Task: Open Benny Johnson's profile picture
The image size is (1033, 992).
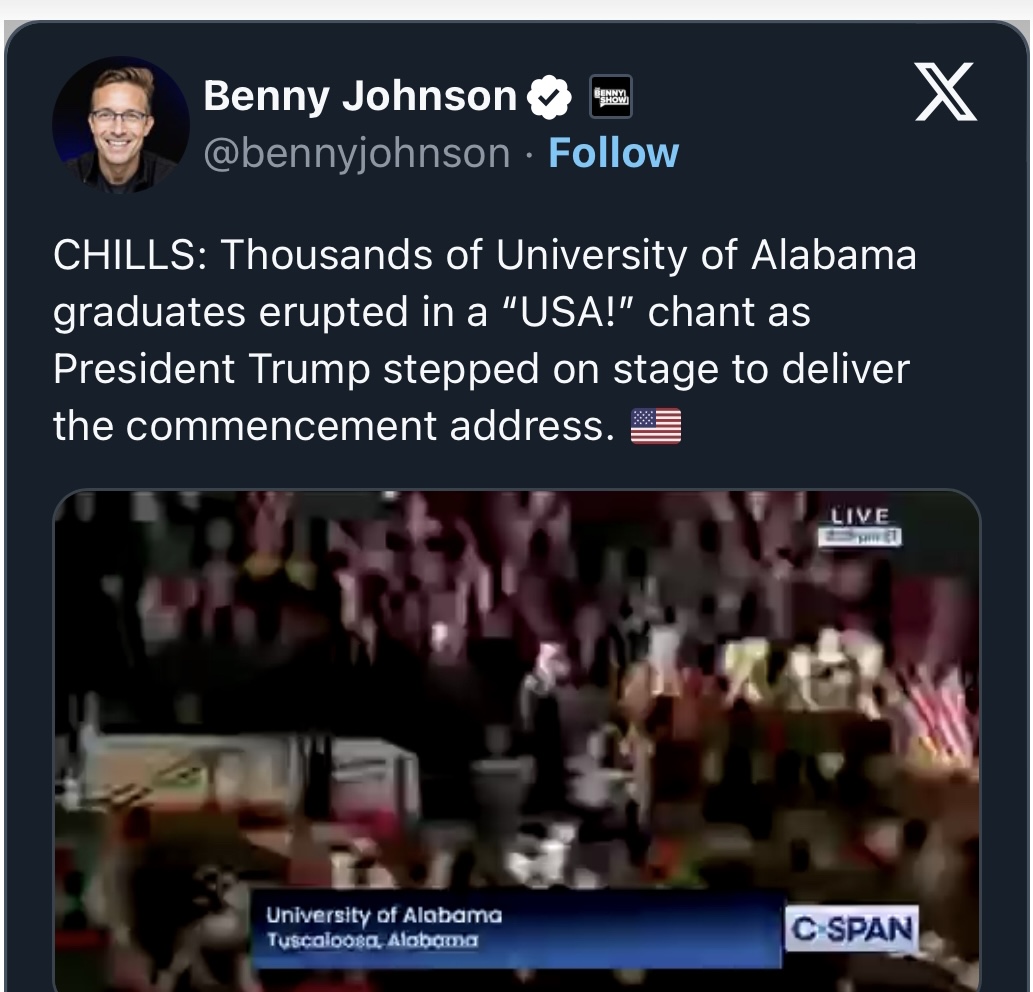Action: click(x=121, y=124)
